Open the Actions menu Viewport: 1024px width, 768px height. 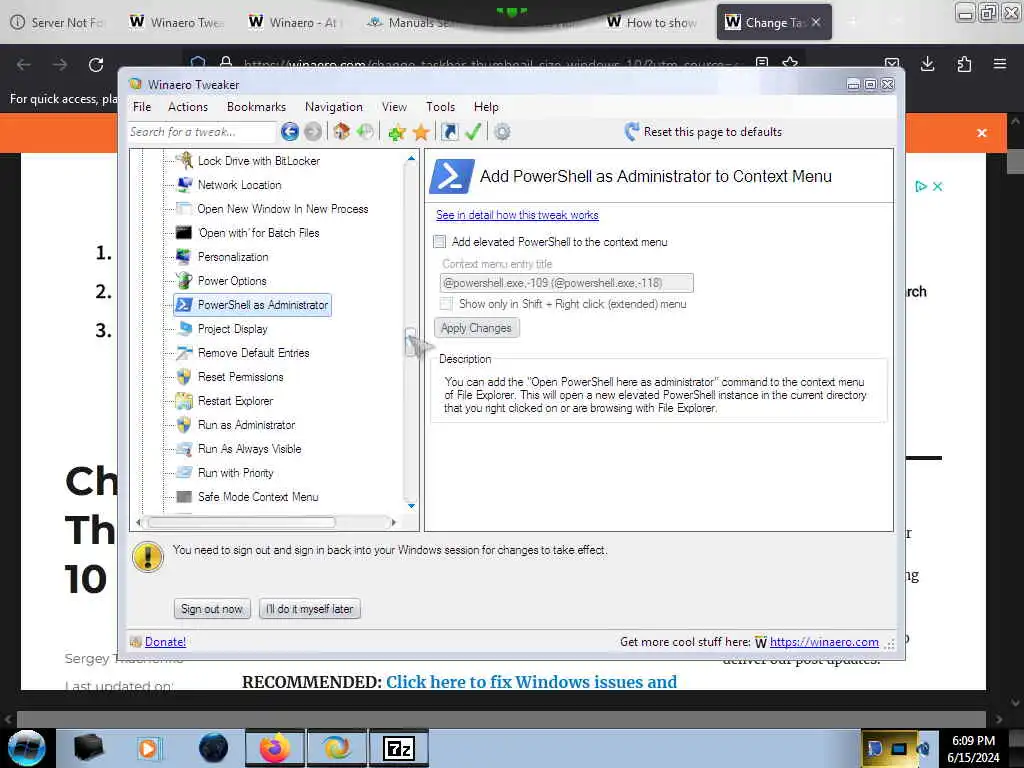pyautogui.click(x=187, y=107)
